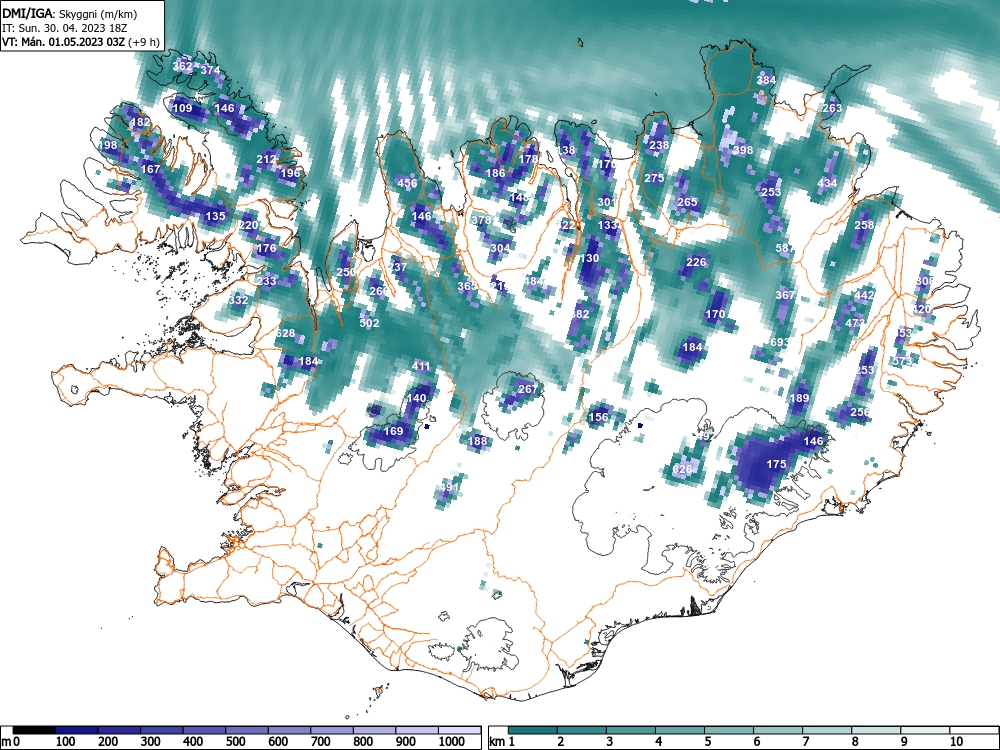
Task: Select the dark blue swatch between 100 and 200 m
Action: pos(77,730)
